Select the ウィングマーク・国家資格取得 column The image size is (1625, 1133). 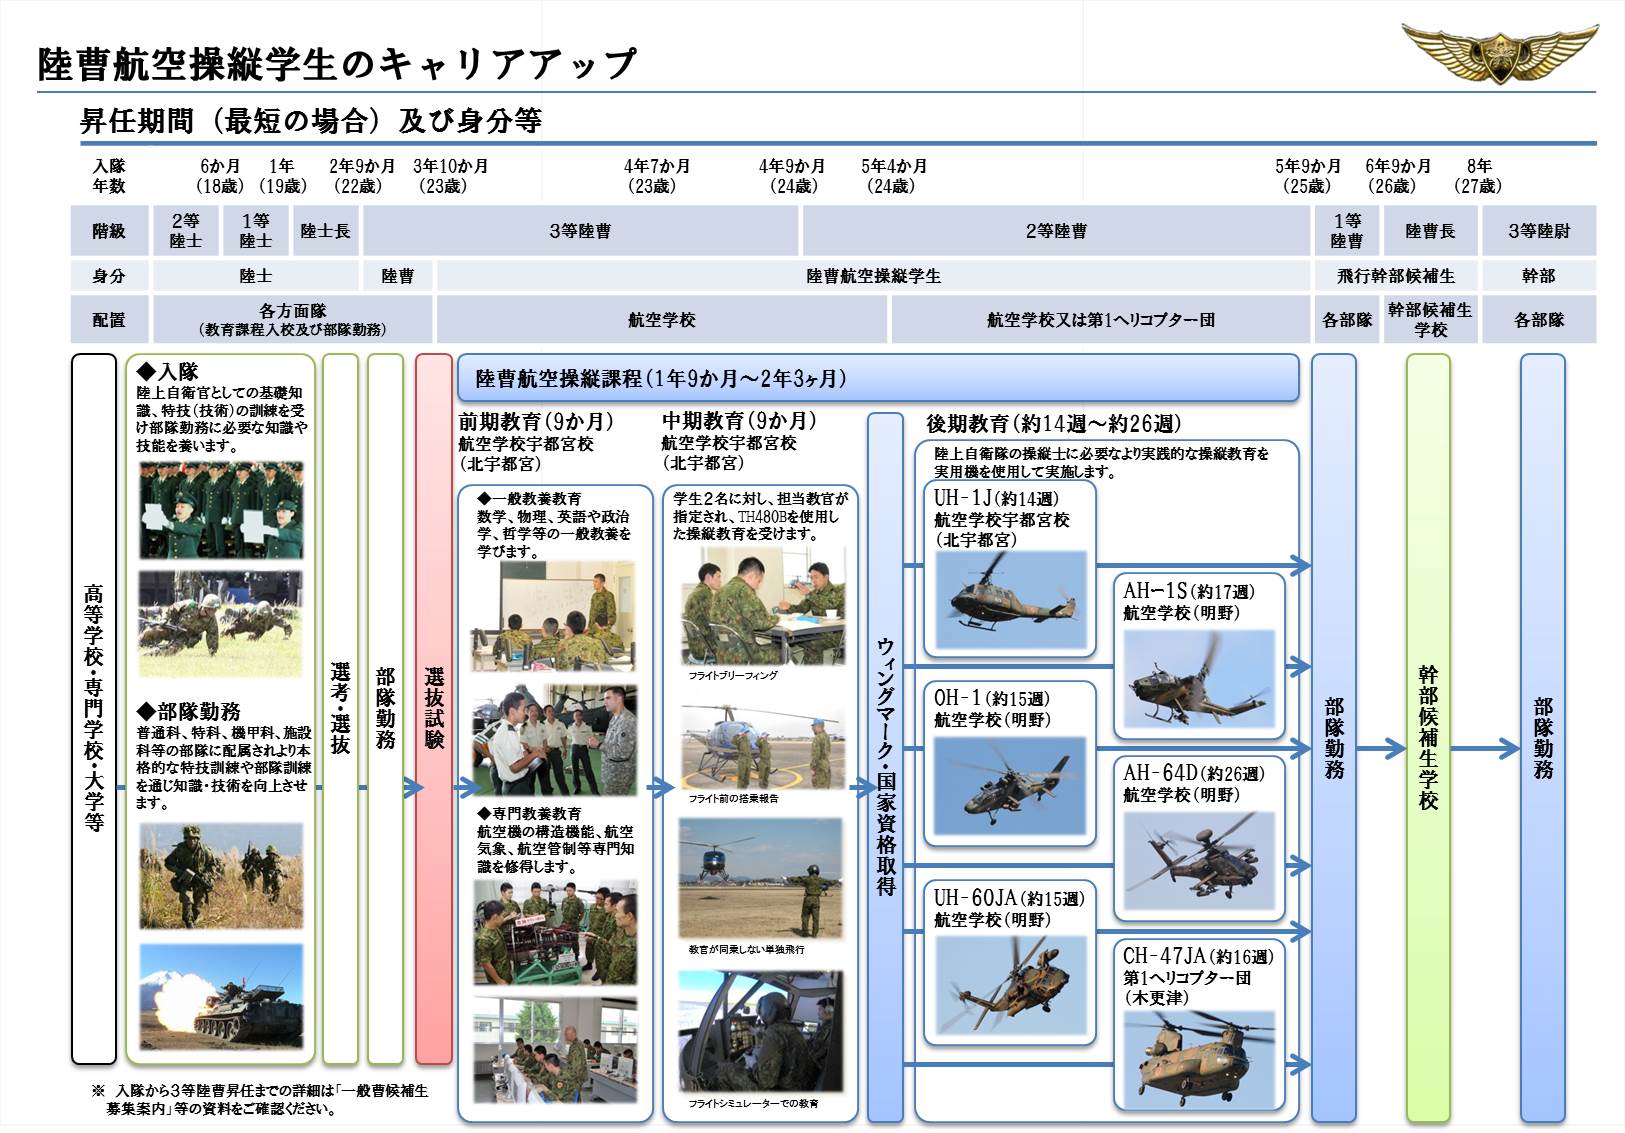click(x=885, y=767)
